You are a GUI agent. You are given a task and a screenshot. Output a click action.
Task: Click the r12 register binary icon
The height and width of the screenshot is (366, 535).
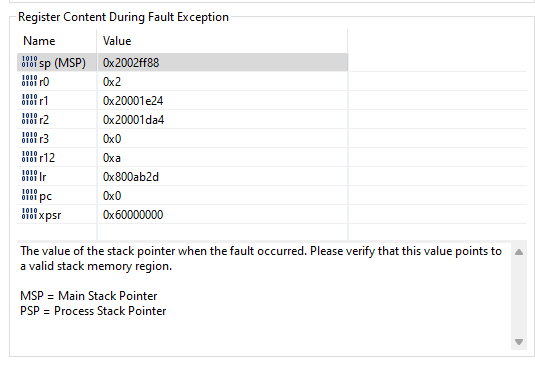coord(29,157)
